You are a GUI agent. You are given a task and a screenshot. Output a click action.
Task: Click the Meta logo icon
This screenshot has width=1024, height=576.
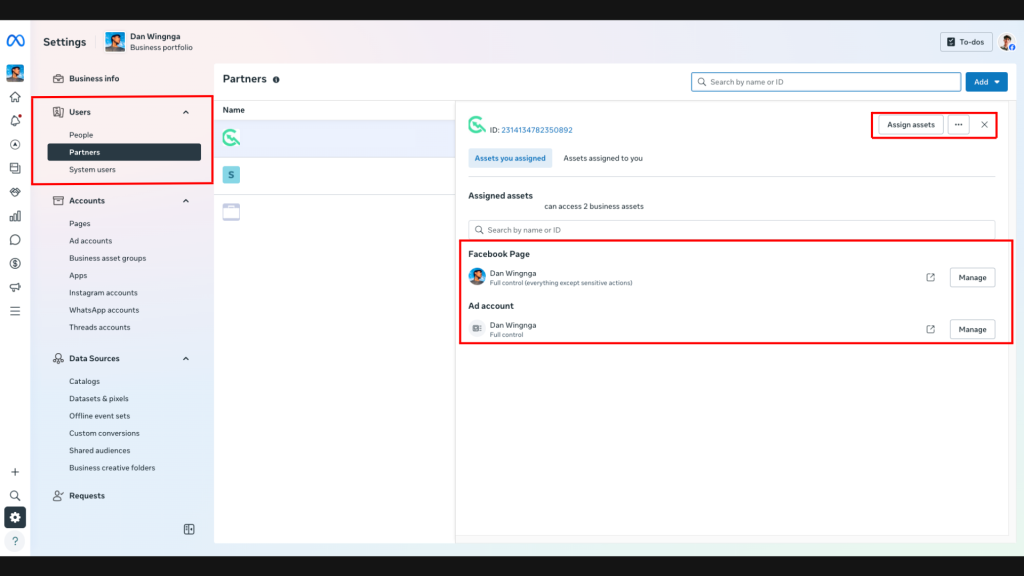pyautogui.click(x=15, y=40)
